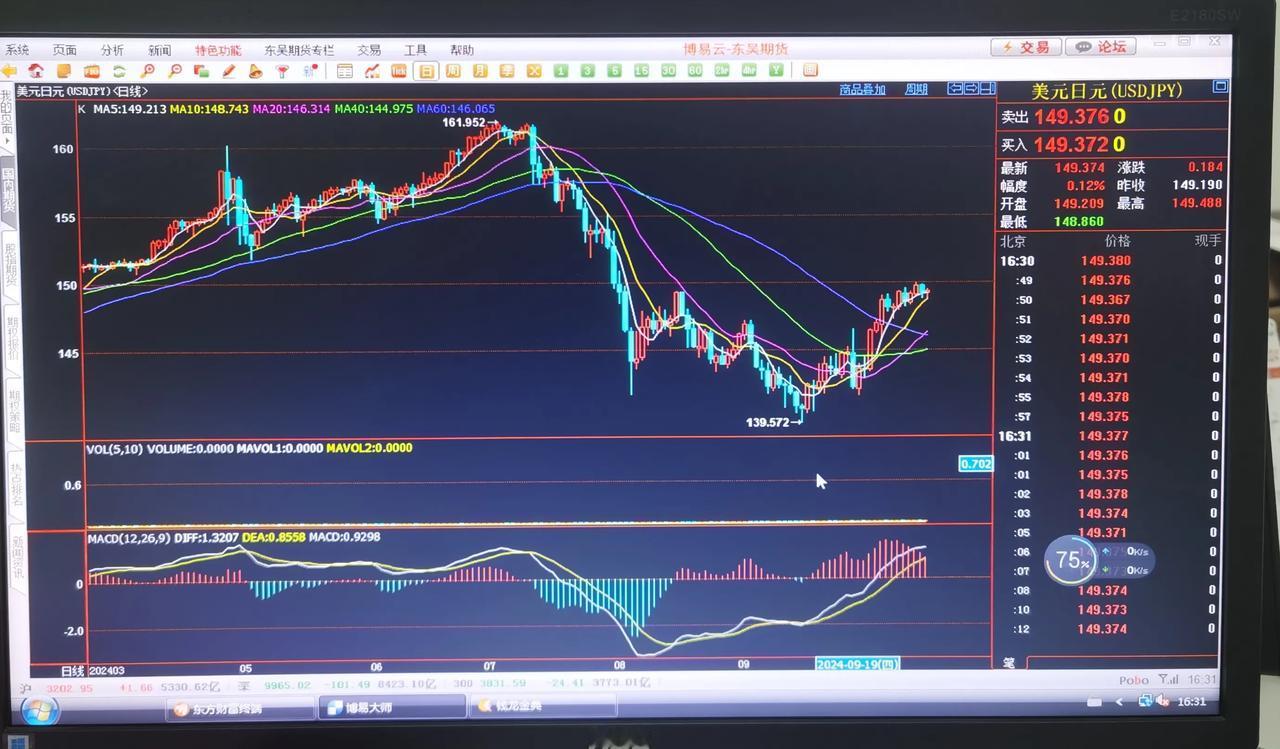This screenshot has height=749, width=1280.
Task: Open the 工具 menu
Action: [415, 50]
